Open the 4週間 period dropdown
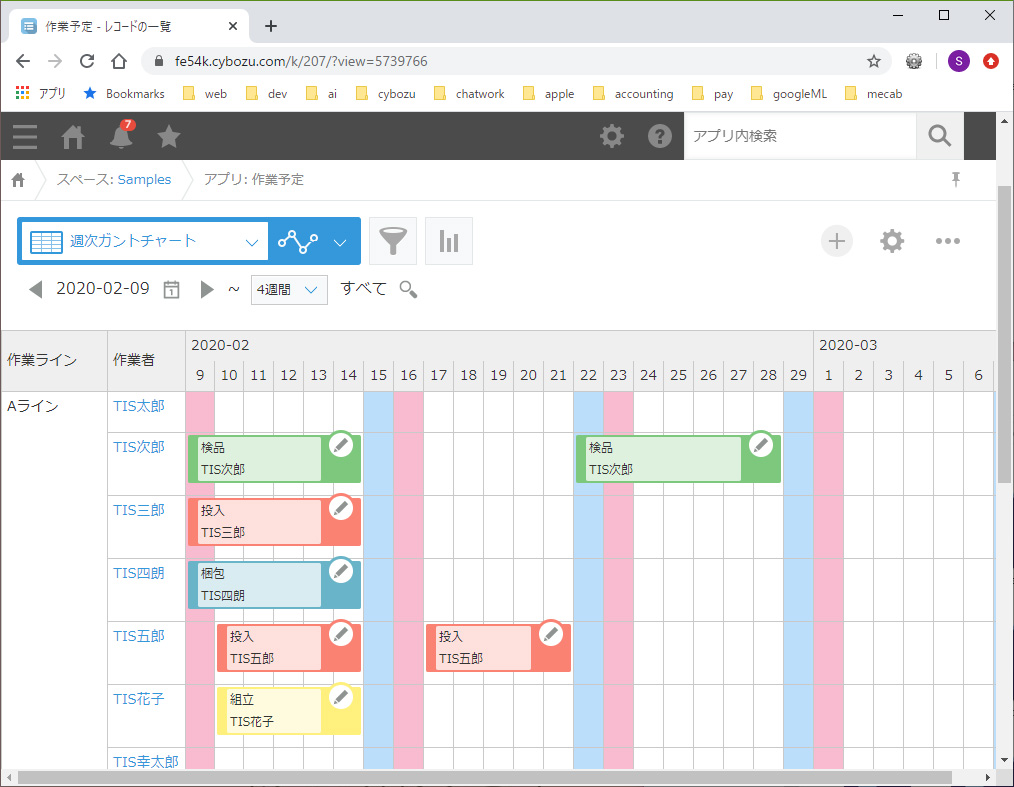1014x787 pixels. click(x=289, y=290)
